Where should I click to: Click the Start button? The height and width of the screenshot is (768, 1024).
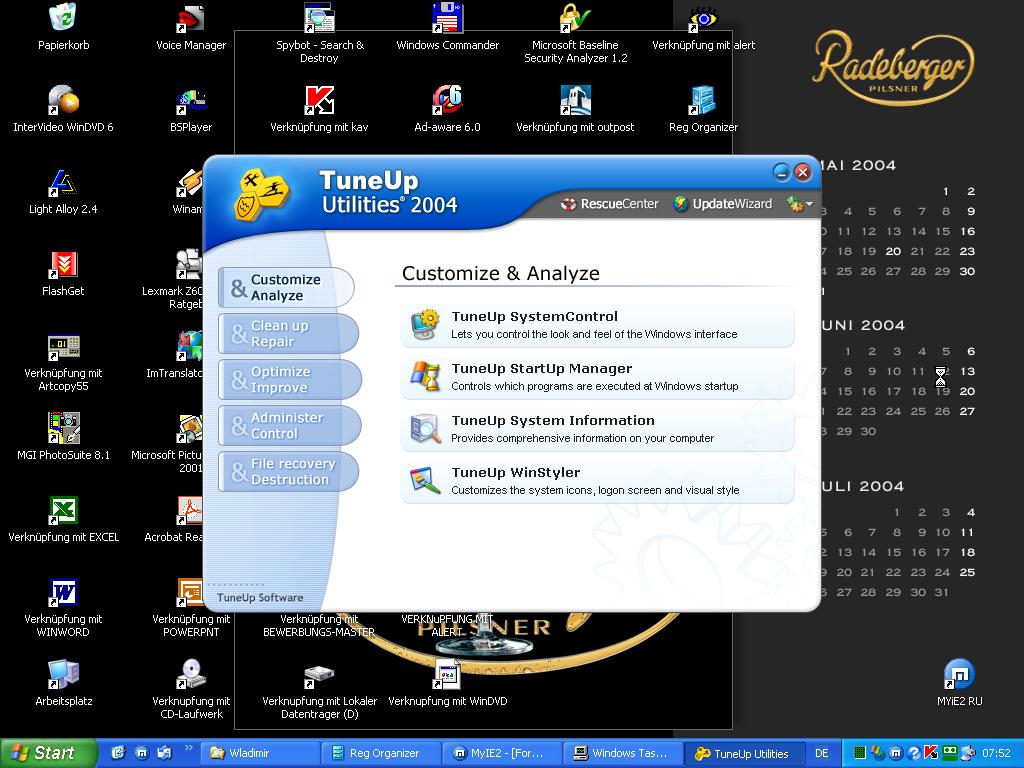tap(47, 753)
